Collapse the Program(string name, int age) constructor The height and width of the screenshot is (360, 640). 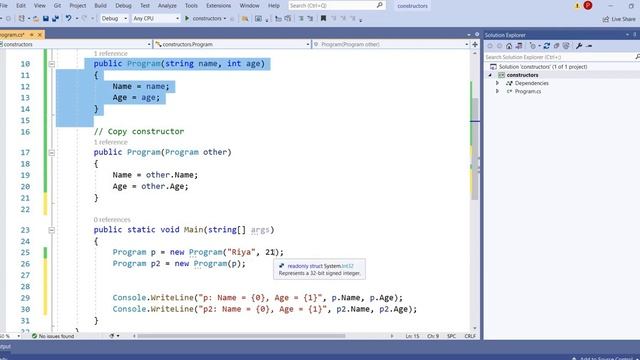click(52, 64)
